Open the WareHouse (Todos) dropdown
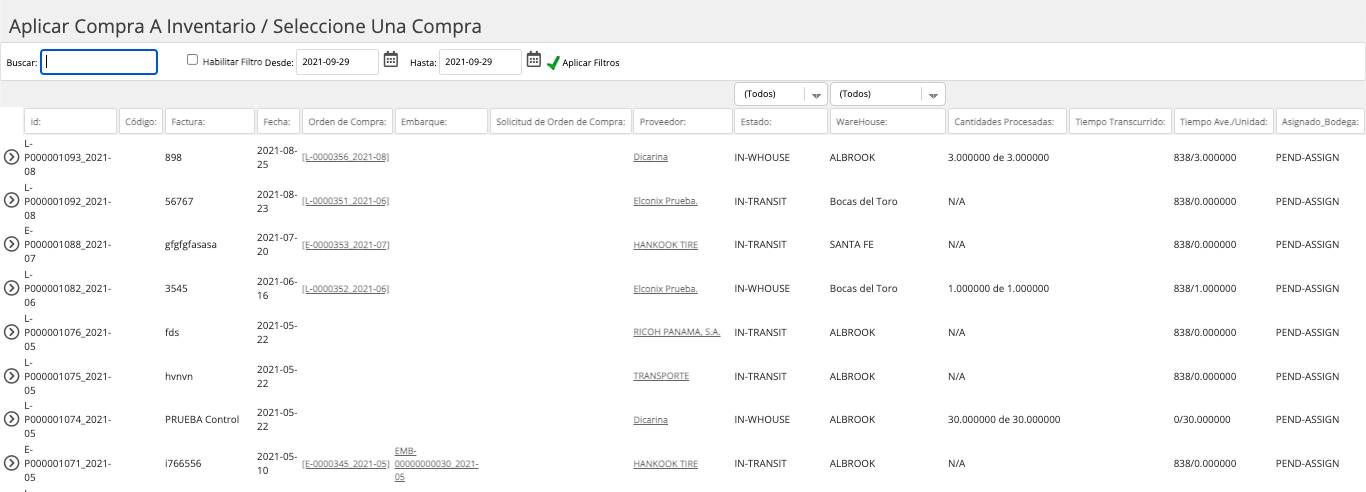 pyautogui.click(x=888, y=94)
